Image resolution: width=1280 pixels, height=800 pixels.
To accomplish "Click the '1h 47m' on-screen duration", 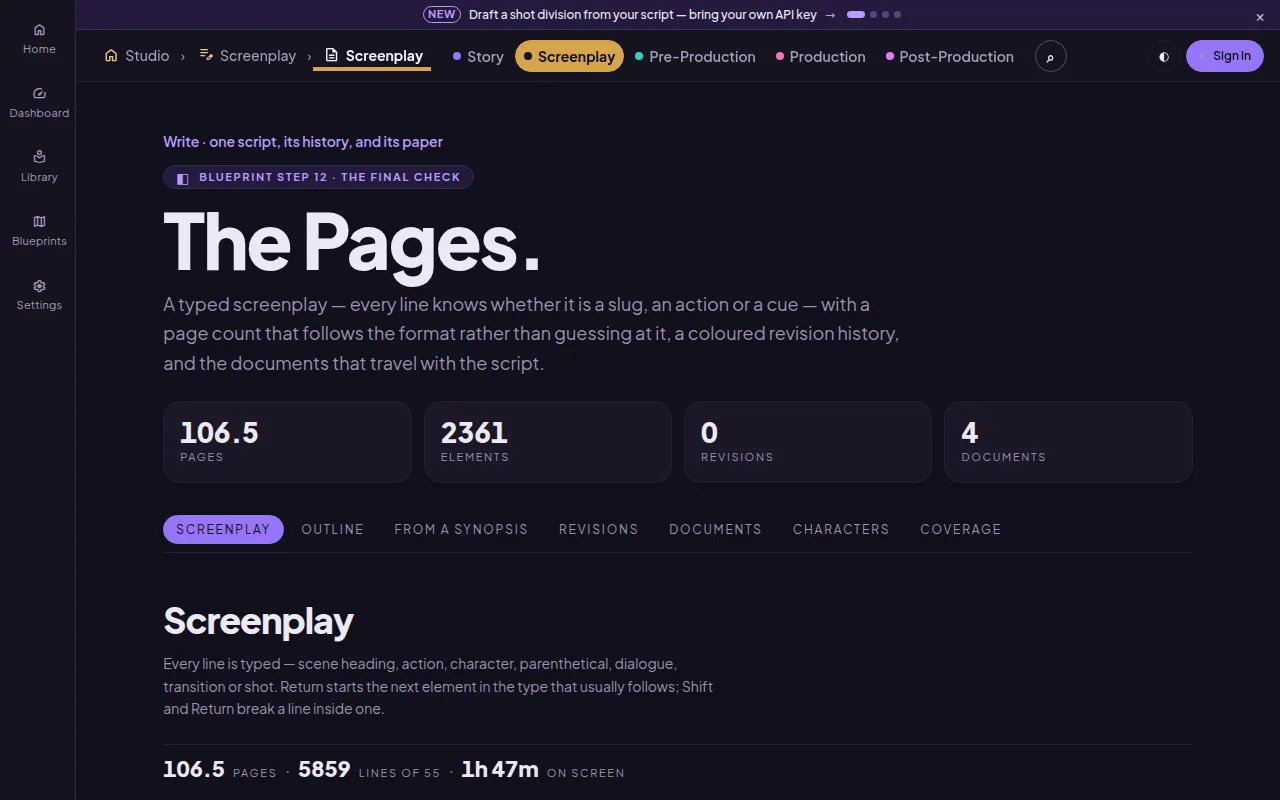I will click(x=500, y=769).
